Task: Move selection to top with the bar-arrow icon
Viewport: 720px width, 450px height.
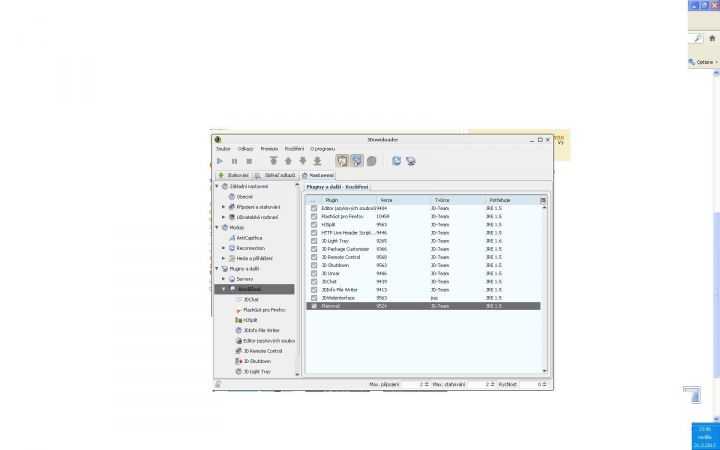Action: click(x=274, y=161)
